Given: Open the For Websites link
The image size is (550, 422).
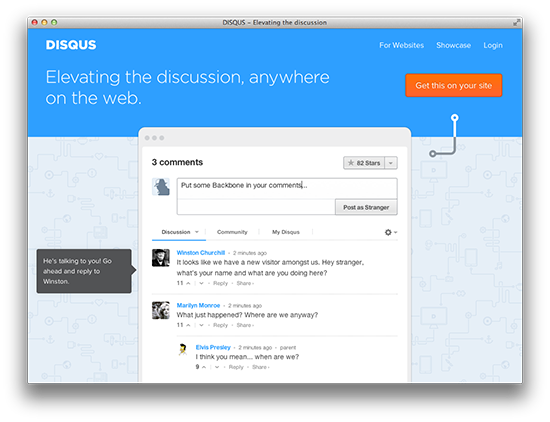Looking at the screenshot, I should pos(401,45).
